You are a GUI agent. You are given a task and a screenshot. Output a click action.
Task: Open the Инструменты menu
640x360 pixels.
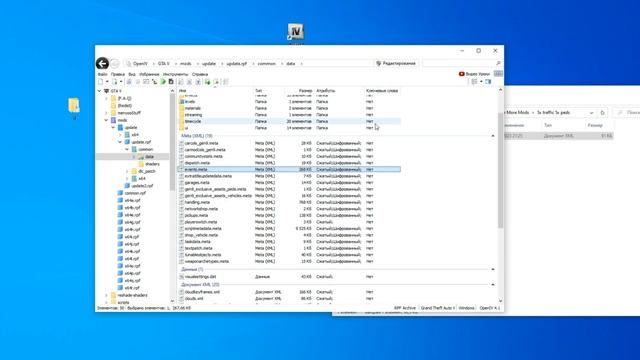pos(176,74)
